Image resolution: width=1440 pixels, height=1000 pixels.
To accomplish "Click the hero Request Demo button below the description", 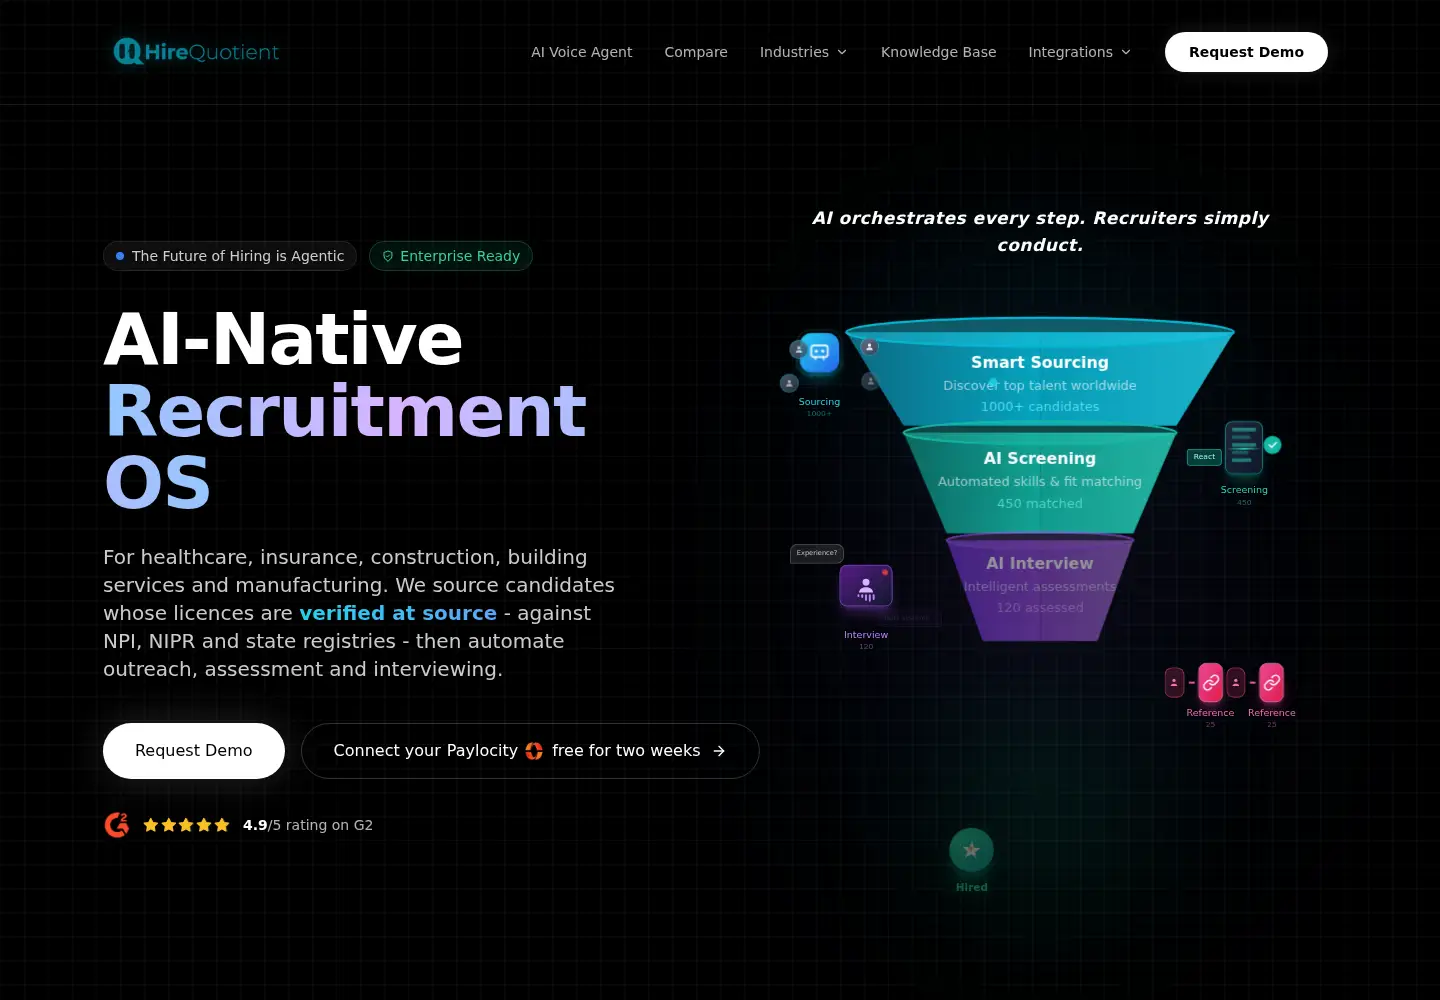I will [x=194, y=751].
